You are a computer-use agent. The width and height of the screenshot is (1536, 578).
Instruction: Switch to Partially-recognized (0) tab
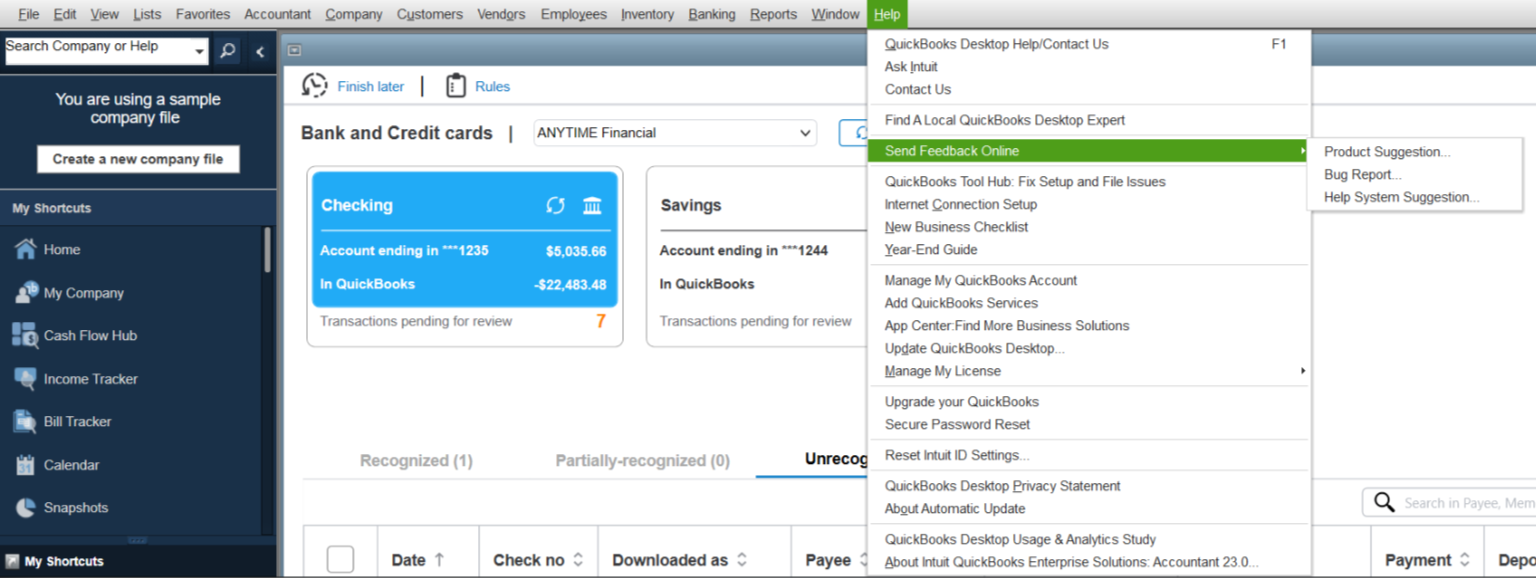point(643,461)
